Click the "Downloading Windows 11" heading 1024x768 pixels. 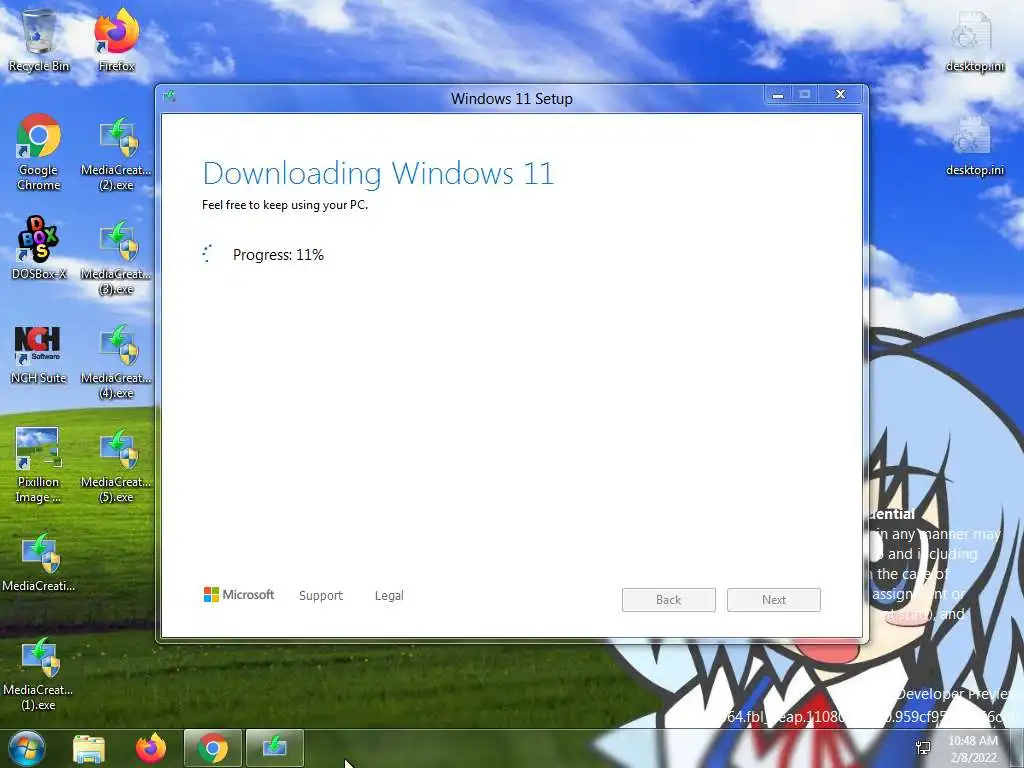coord(378,174)
